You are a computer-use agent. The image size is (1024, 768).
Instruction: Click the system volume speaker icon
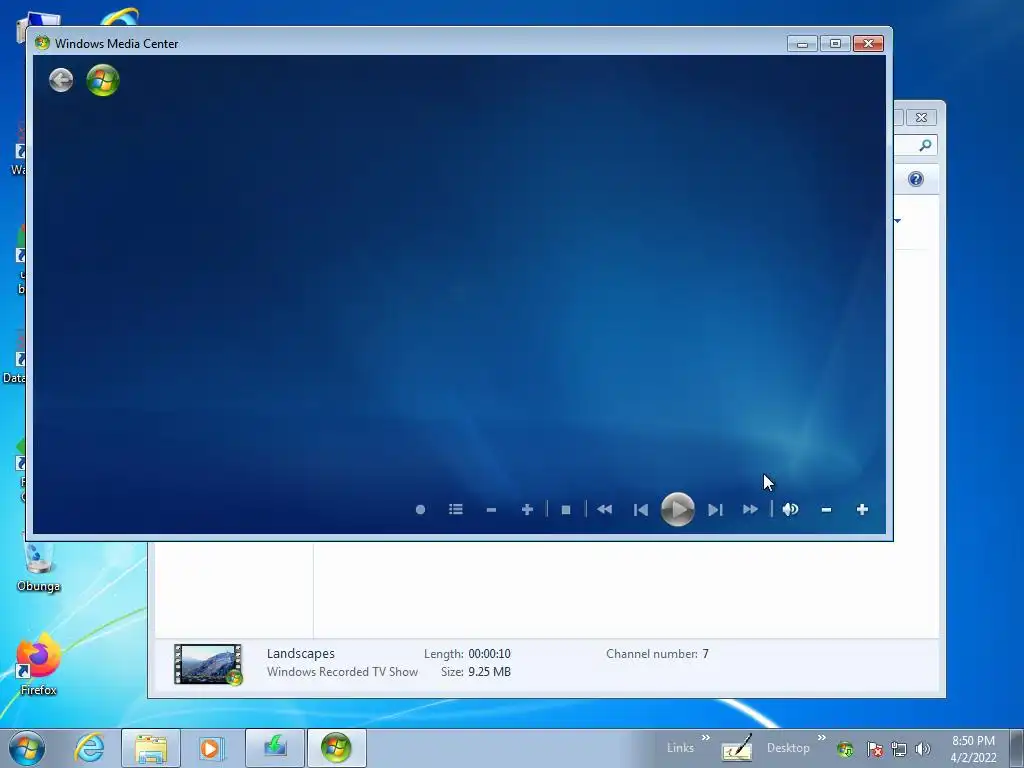coord(922,748)
